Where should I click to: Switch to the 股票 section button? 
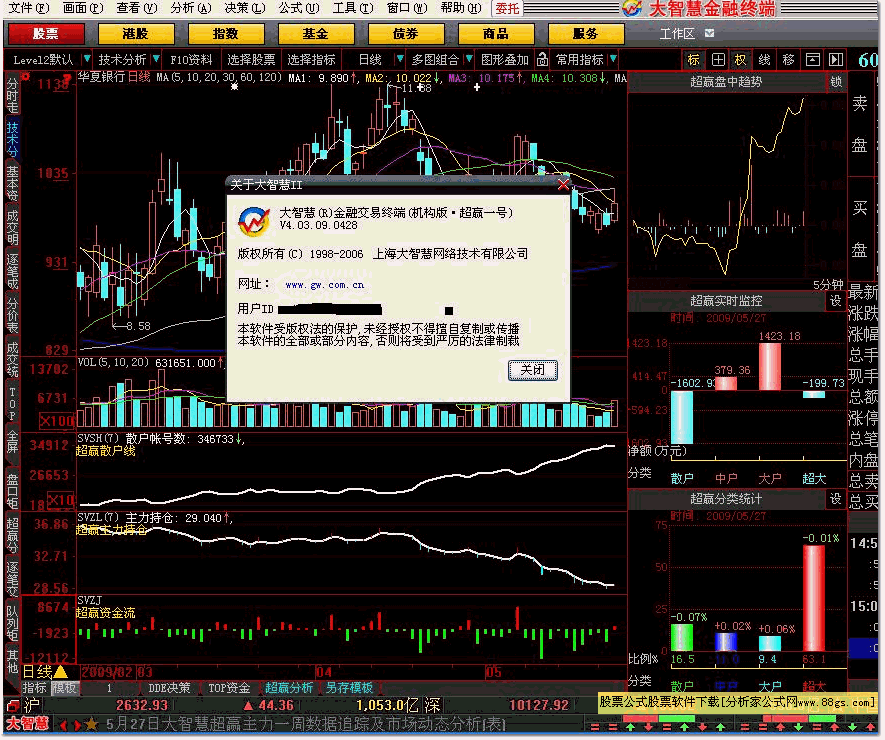point(46,34)
